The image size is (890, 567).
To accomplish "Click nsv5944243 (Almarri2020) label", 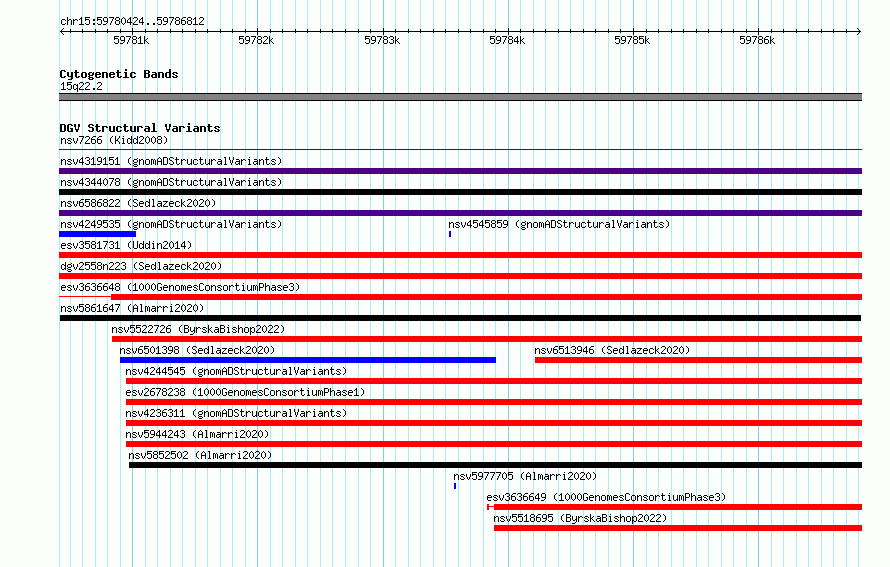I will (x=197, y=434).
